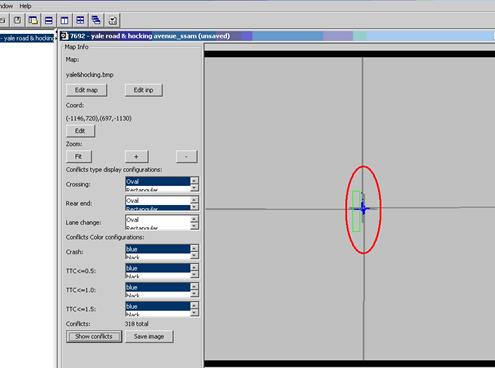Click the Show conflicts button

coord(94,336)
